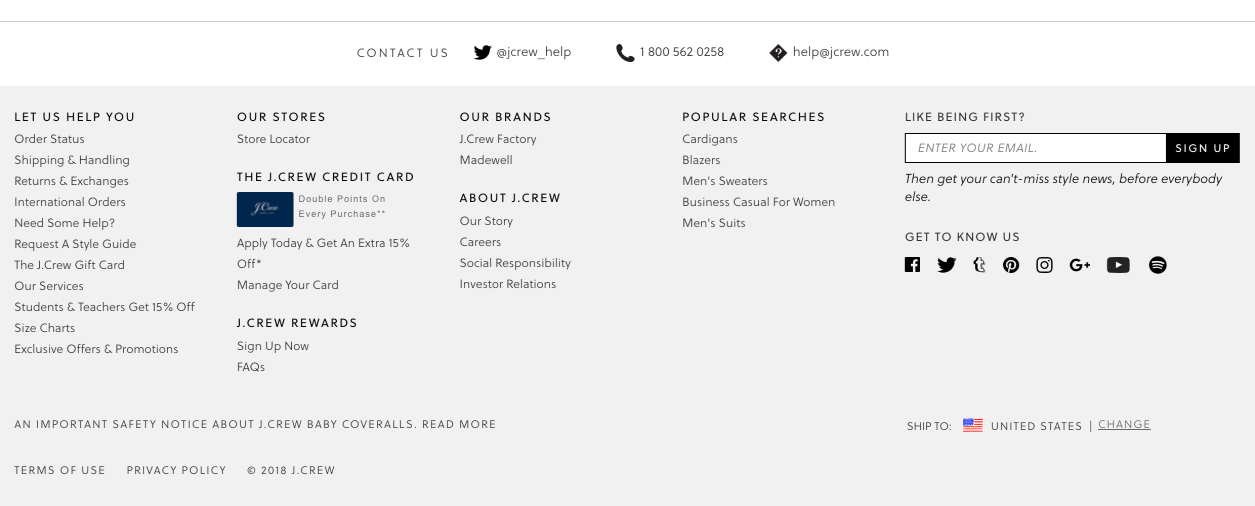Open the J.Crew Facebook page icon
The width and height of the screenshot is (1255, 506).
pos(912,265)
